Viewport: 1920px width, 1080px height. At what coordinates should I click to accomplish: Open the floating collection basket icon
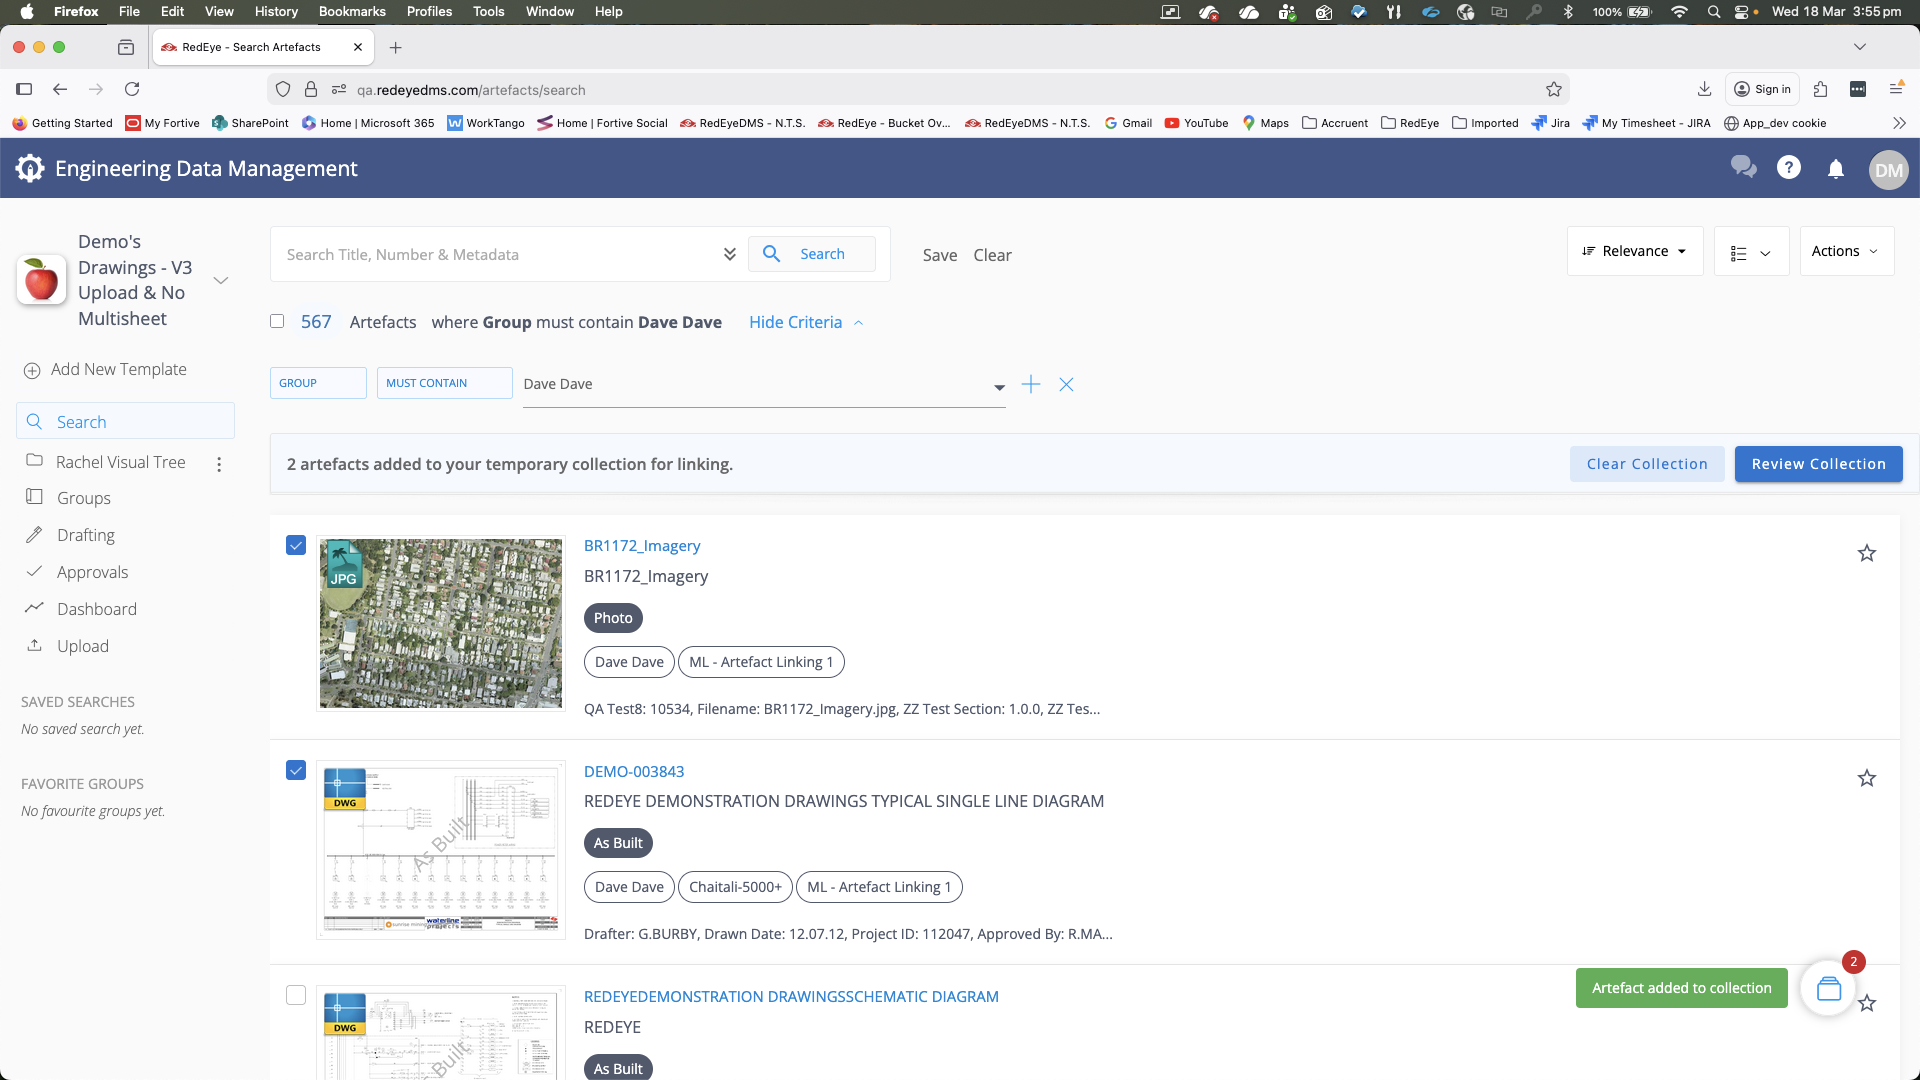click(x=1828, y=989)
